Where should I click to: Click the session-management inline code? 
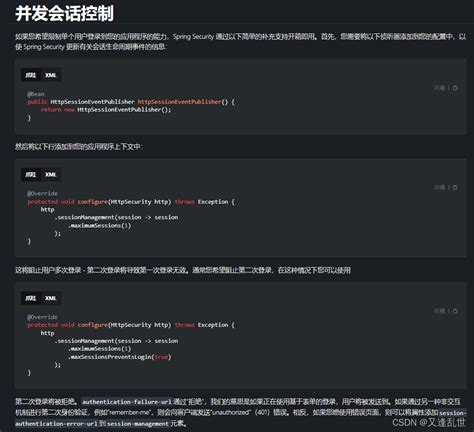138,424
